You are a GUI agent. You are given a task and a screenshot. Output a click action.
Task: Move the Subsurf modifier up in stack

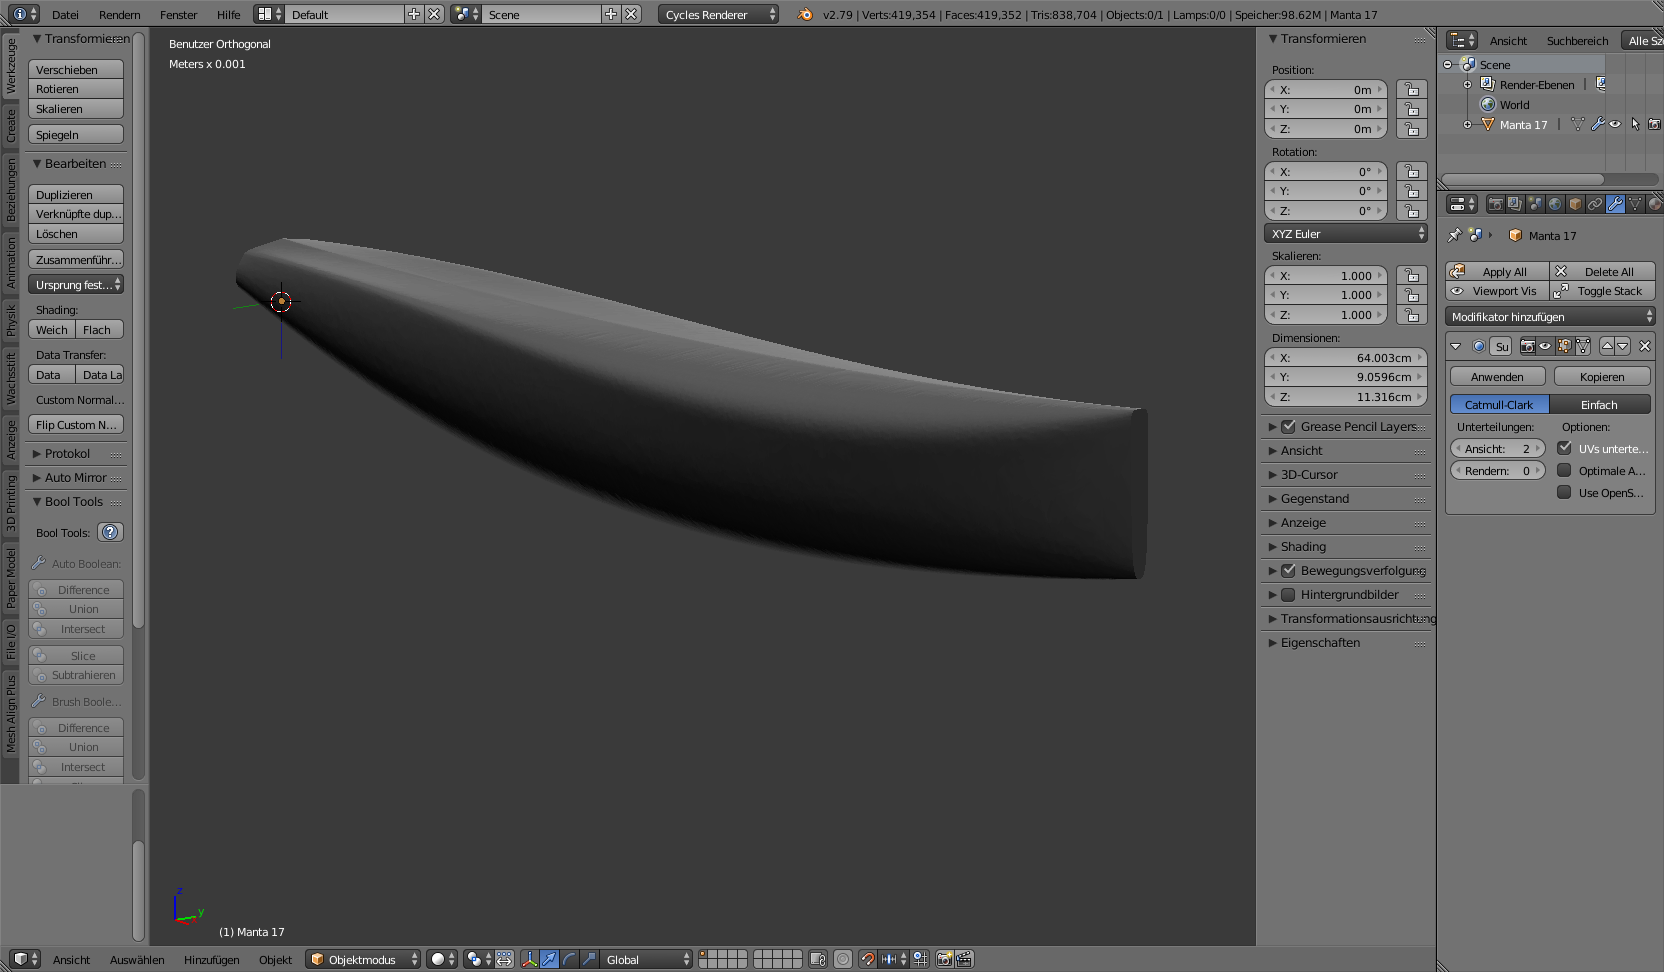[1607, 346]
